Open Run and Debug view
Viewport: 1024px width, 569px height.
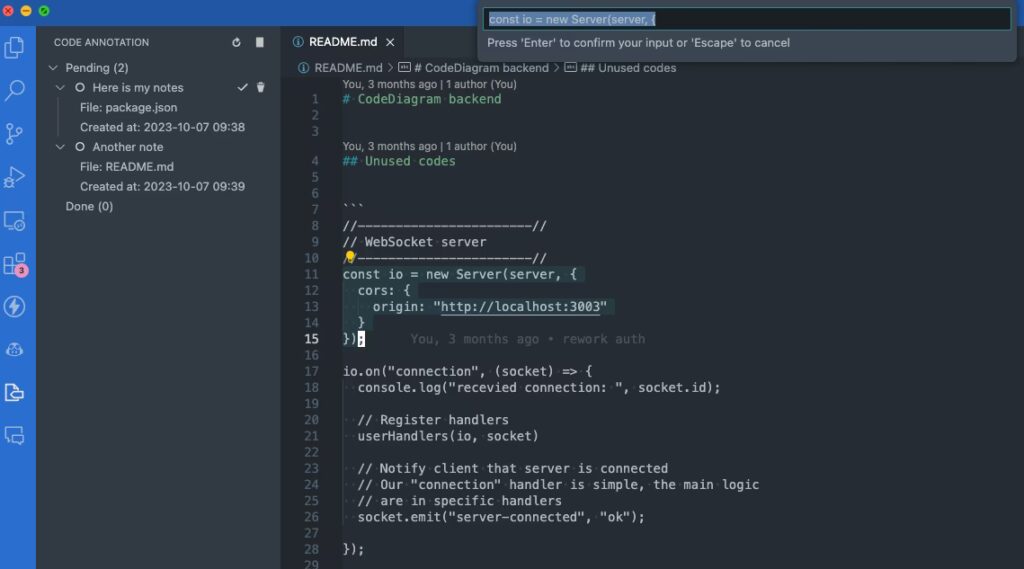coord(15,177)
